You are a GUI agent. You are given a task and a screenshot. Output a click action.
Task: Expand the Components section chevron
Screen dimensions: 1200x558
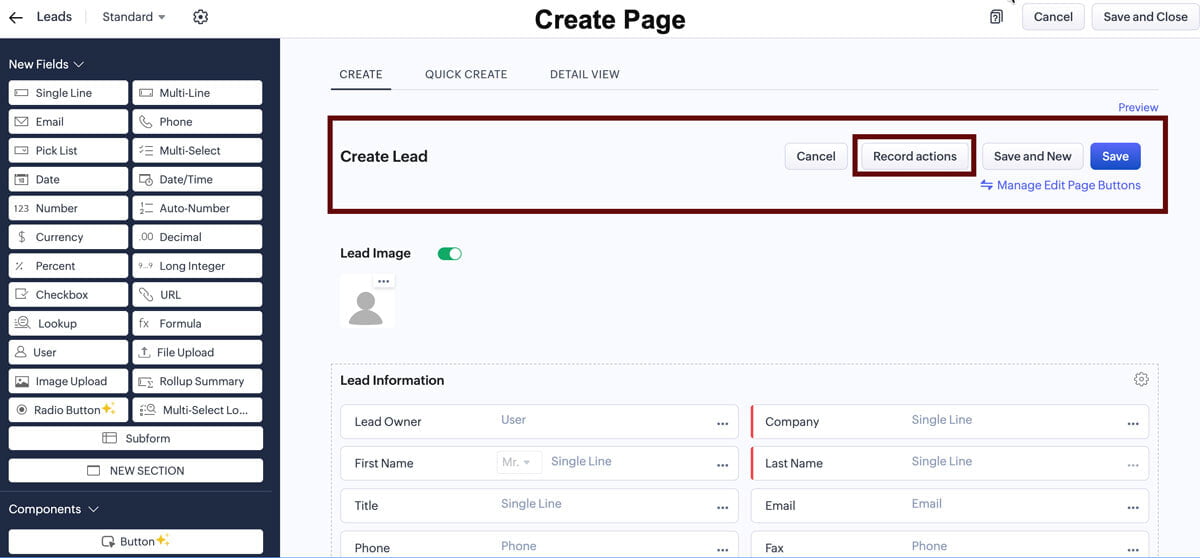[94, 509]
